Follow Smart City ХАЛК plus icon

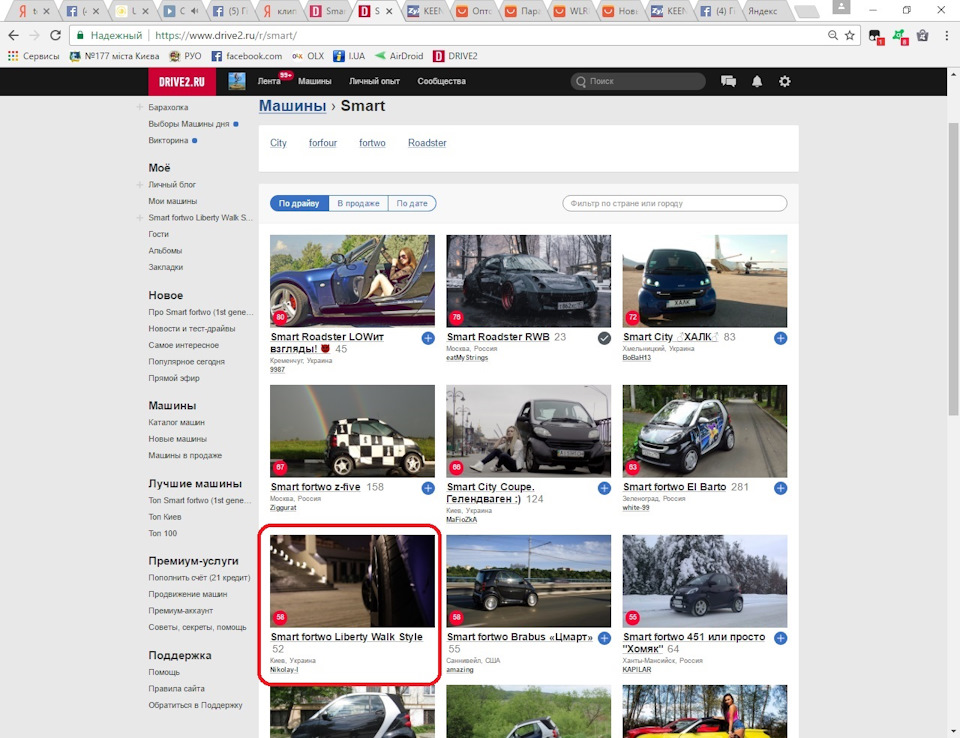pos(781,338)
